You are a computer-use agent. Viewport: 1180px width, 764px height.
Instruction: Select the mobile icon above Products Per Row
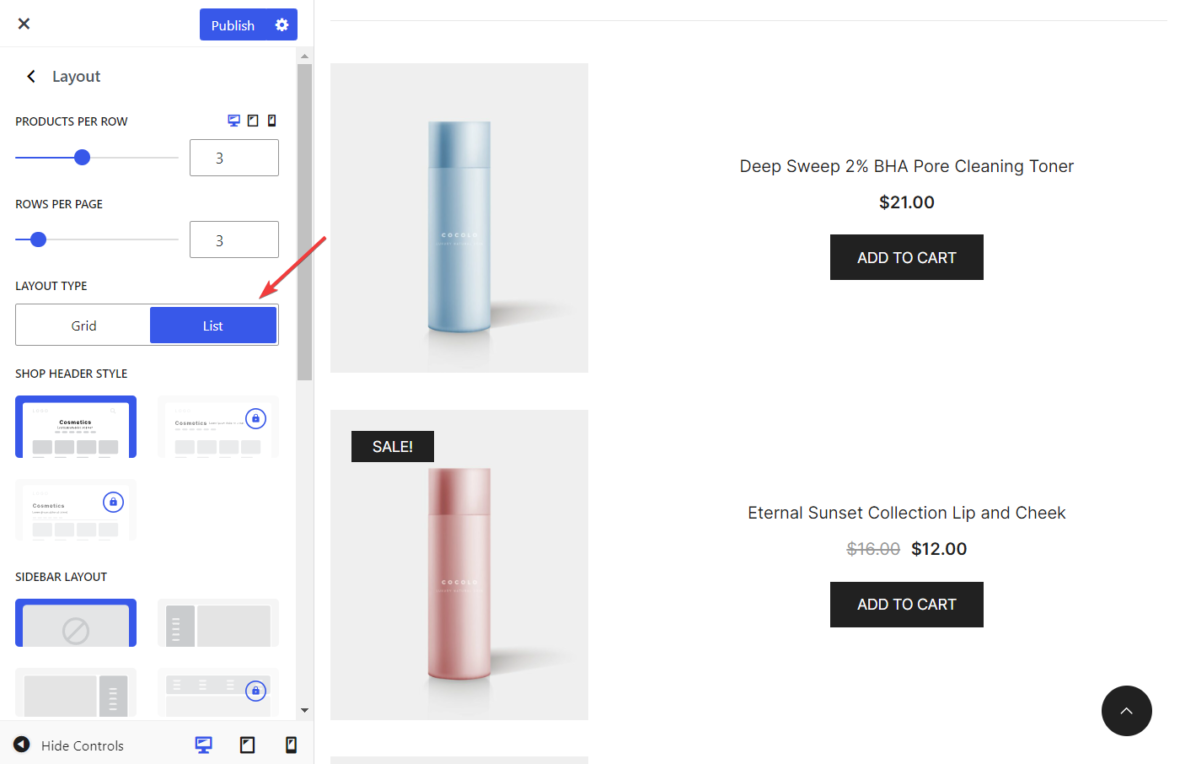click(271, 120)
